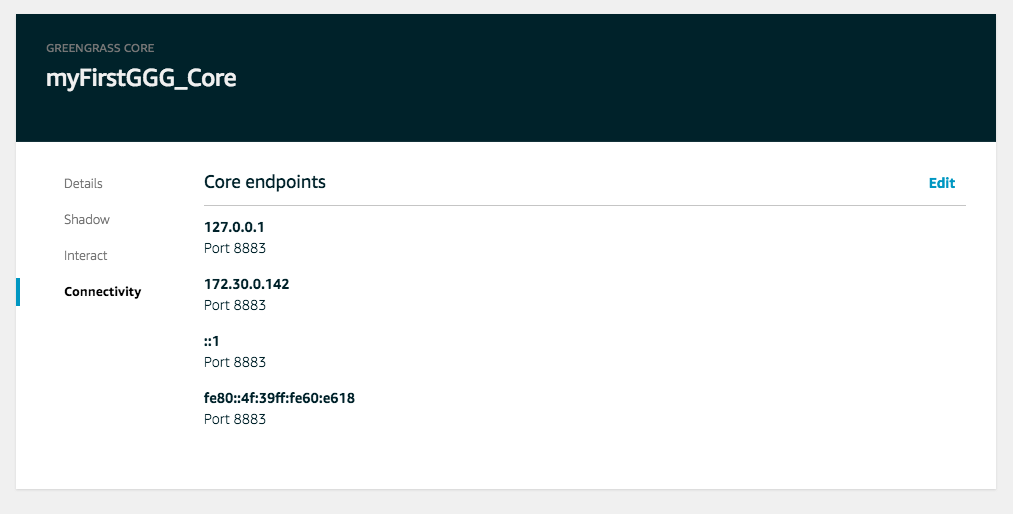Click the divider line below Core endpoints
This screenshot has width=1013, height=514.
pos(585,205)
